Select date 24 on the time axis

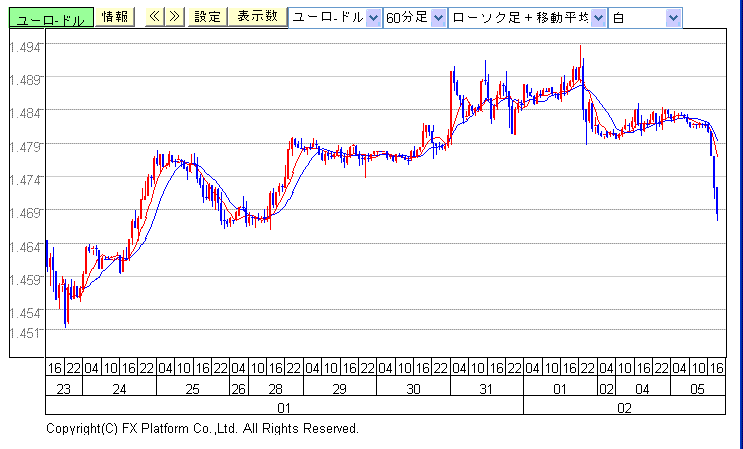[119, 387]
